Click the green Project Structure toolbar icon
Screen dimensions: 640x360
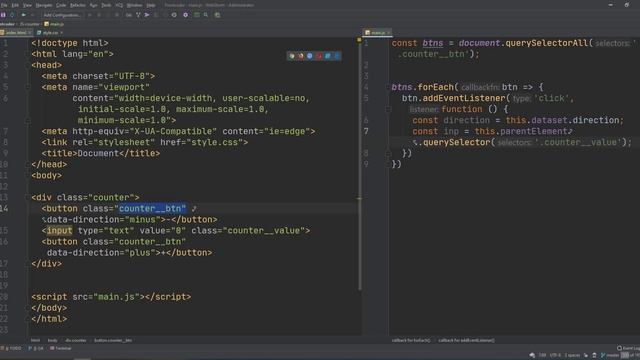197,15
